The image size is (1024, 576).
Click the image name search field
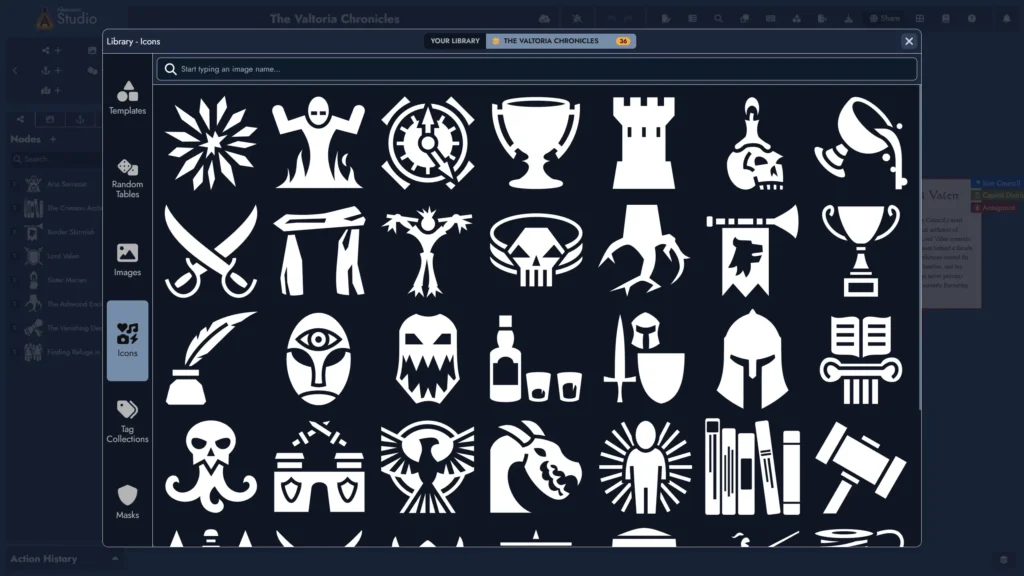tap(540, 69)
